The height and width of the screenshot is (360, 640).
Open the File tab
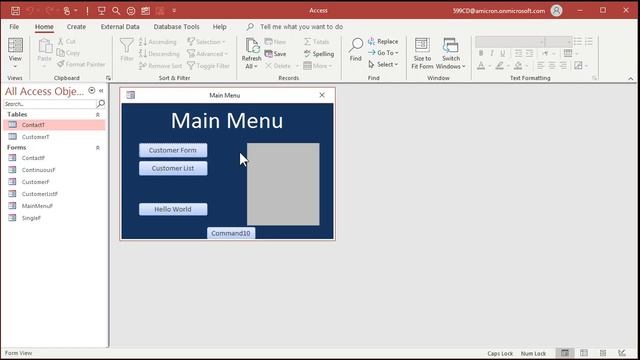tap(14, 27)
